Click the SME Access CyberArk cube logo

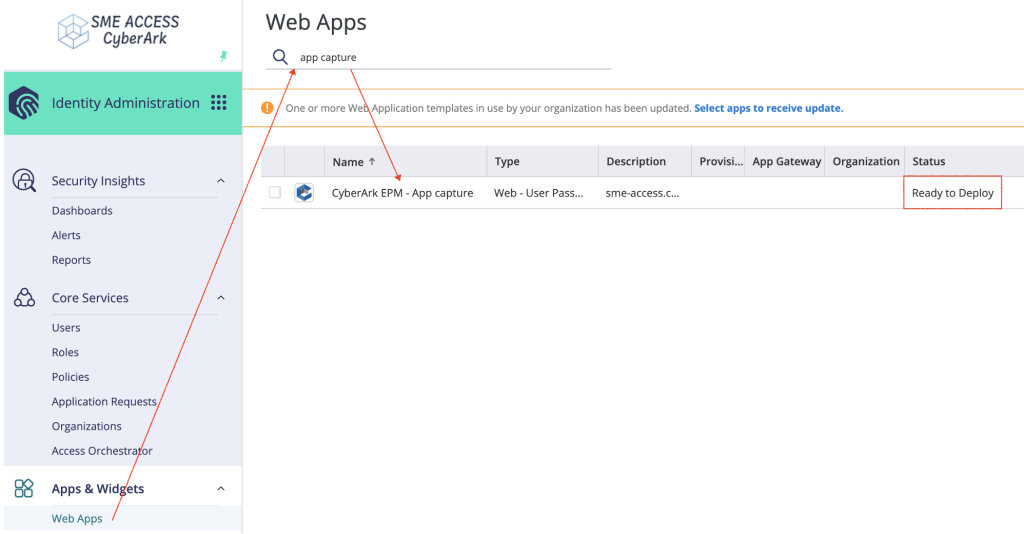[x=72, y=31]
